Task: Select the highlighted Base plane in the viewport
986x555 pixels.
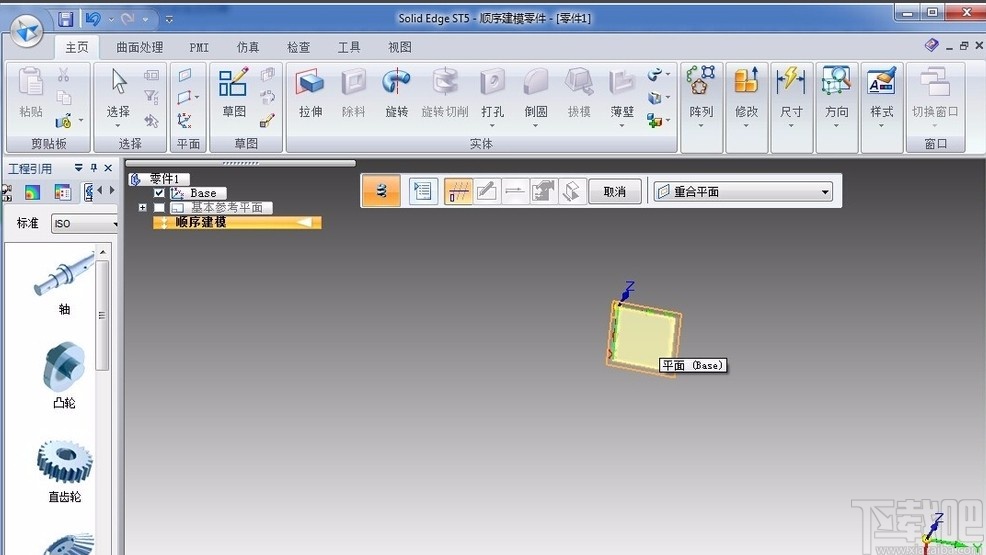Action: [x=644, y=338]
